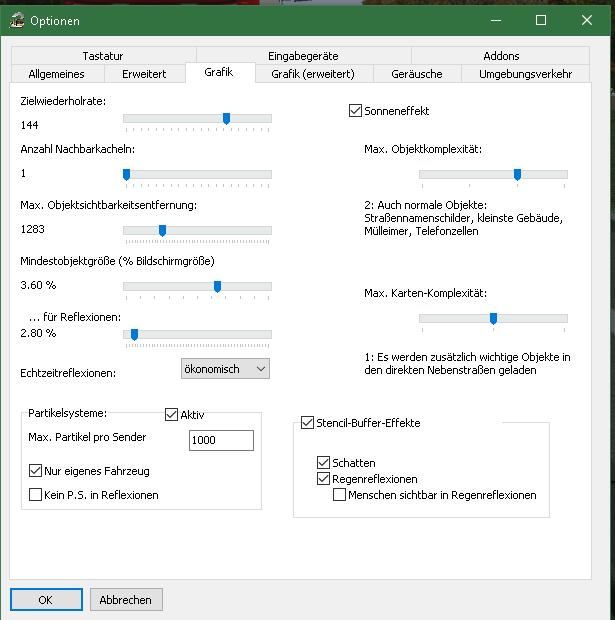Enable Menschen sichtbar in Regenreflexionen
615x620 pixels.
(339, 495)
